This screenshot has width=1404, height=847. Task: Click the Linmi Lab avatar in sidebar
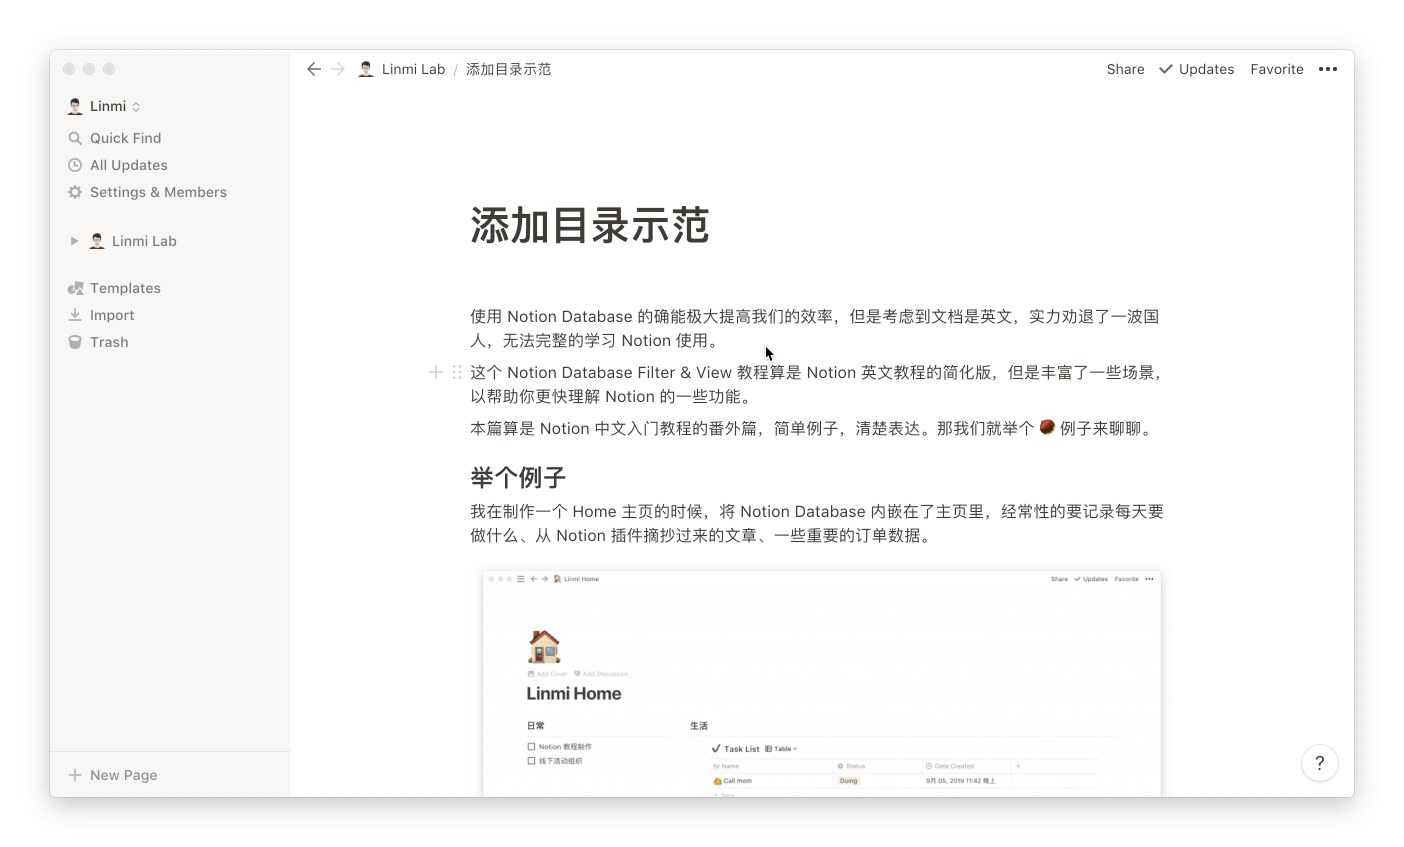tap(97, 241)
